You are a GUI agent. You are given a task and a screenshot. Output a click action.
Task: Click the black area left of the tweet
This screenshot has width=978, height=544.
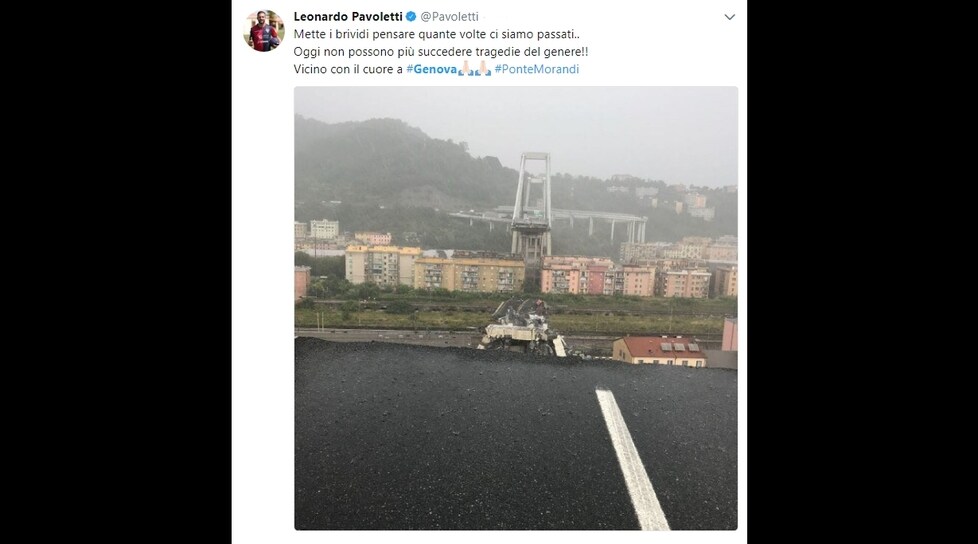(115, 272)
